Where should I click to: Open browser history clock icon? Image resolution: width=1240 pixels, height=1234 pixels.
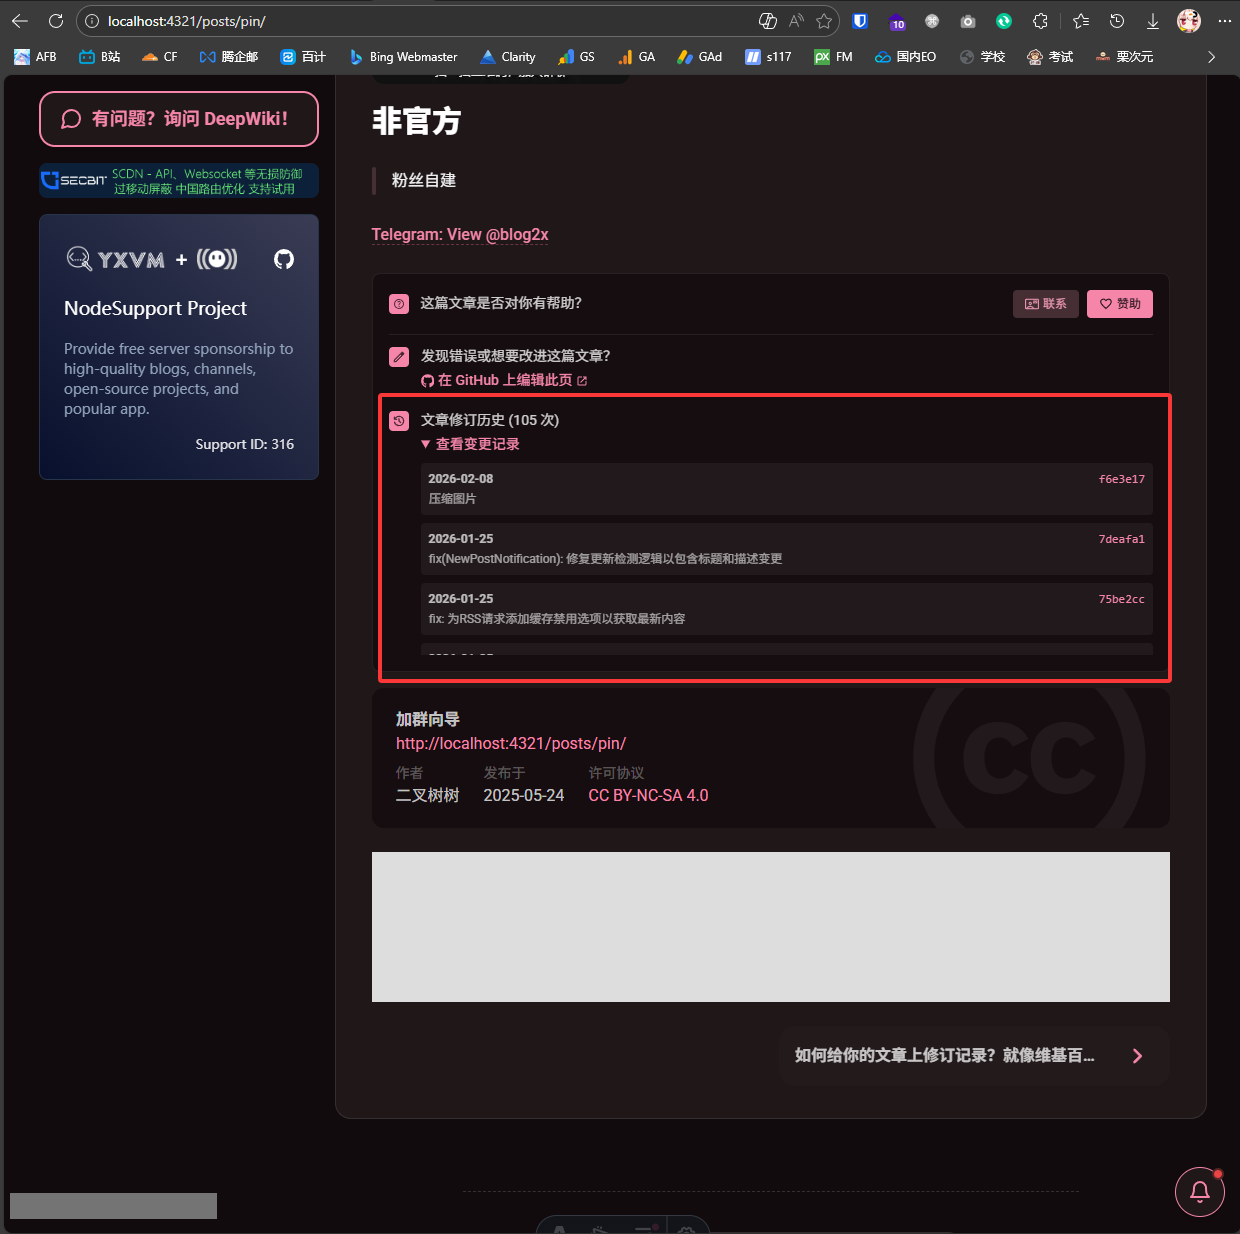pyautogui.click(x=1117, y=21)
